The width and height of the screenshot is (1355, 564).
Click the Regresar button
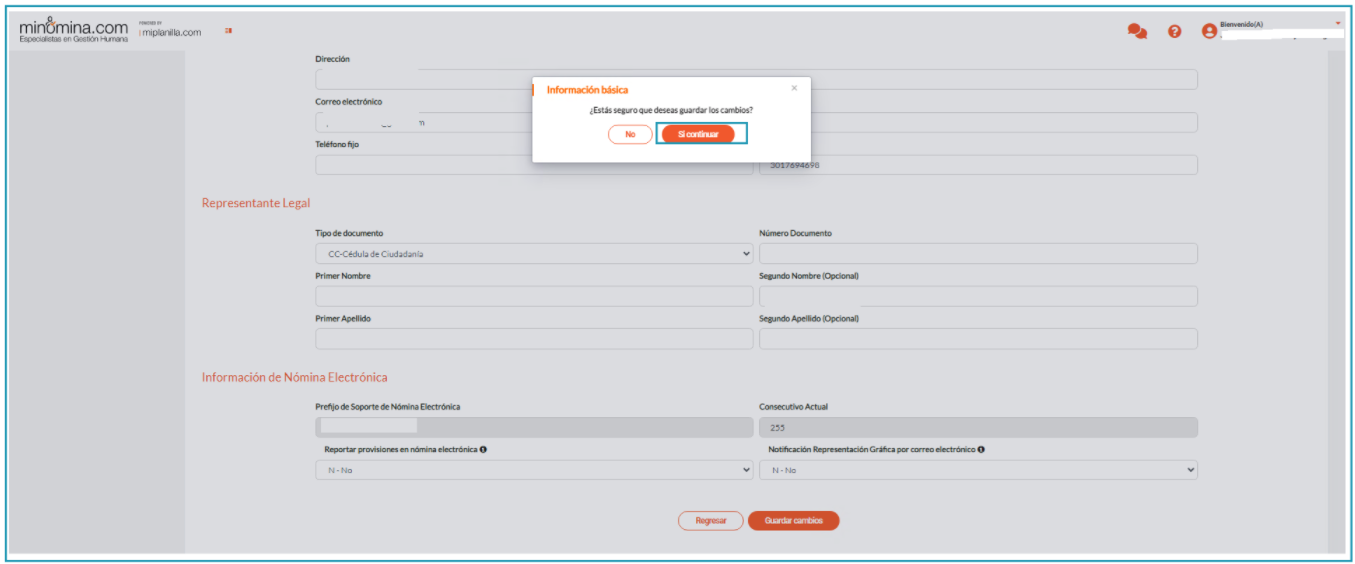pos(710,521)
